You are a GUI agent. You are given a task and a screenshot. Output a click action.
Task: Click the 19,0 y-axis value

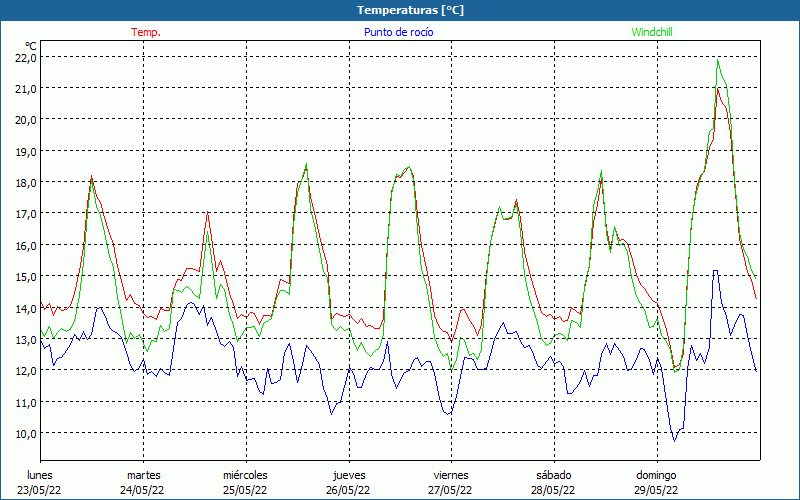pyautogui.click(x=26, y=152)
